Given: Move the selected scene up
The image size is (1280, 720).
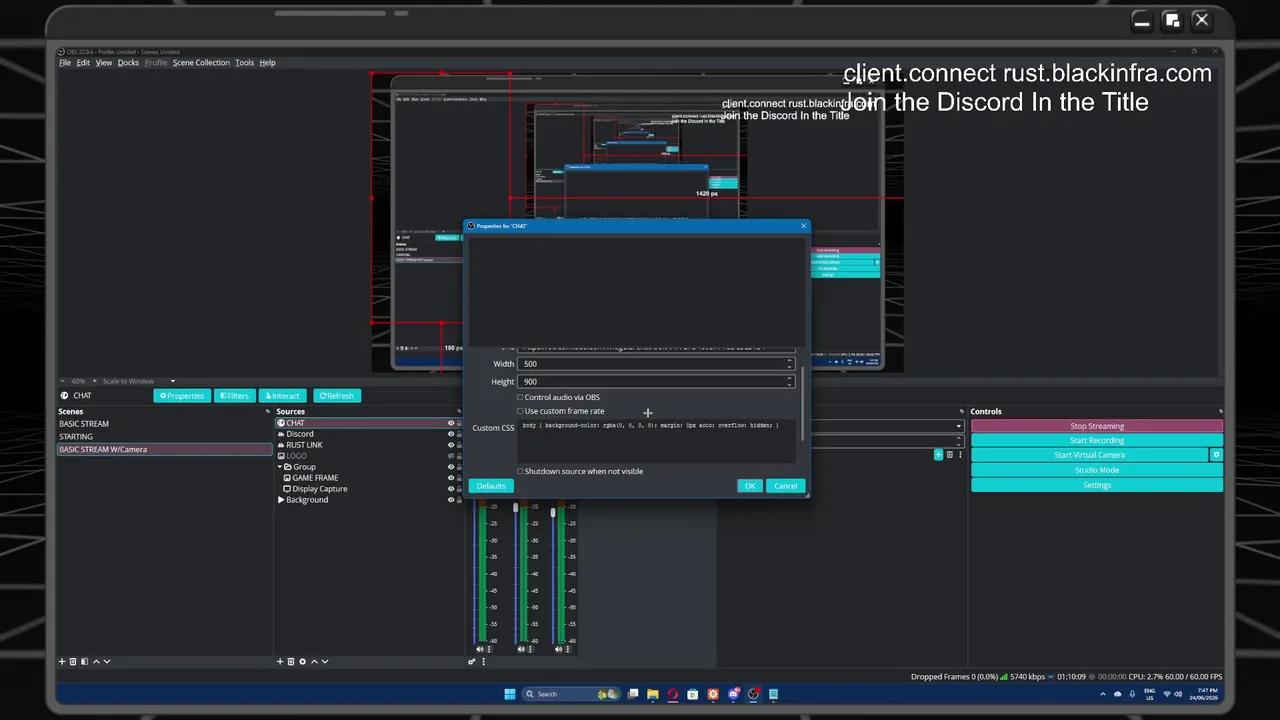Looking at the screenshot, I should (96, 661).
